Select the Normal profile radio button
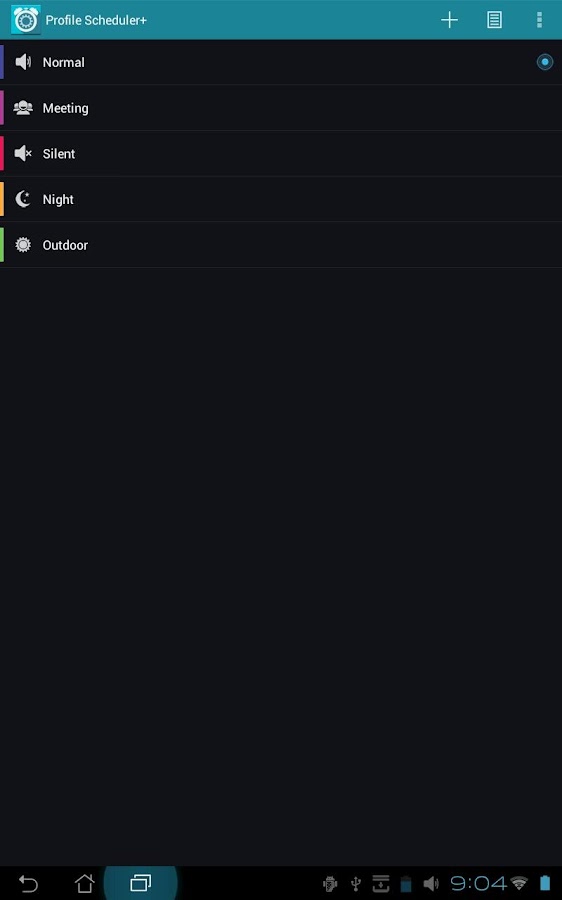 tap(544, 62)
